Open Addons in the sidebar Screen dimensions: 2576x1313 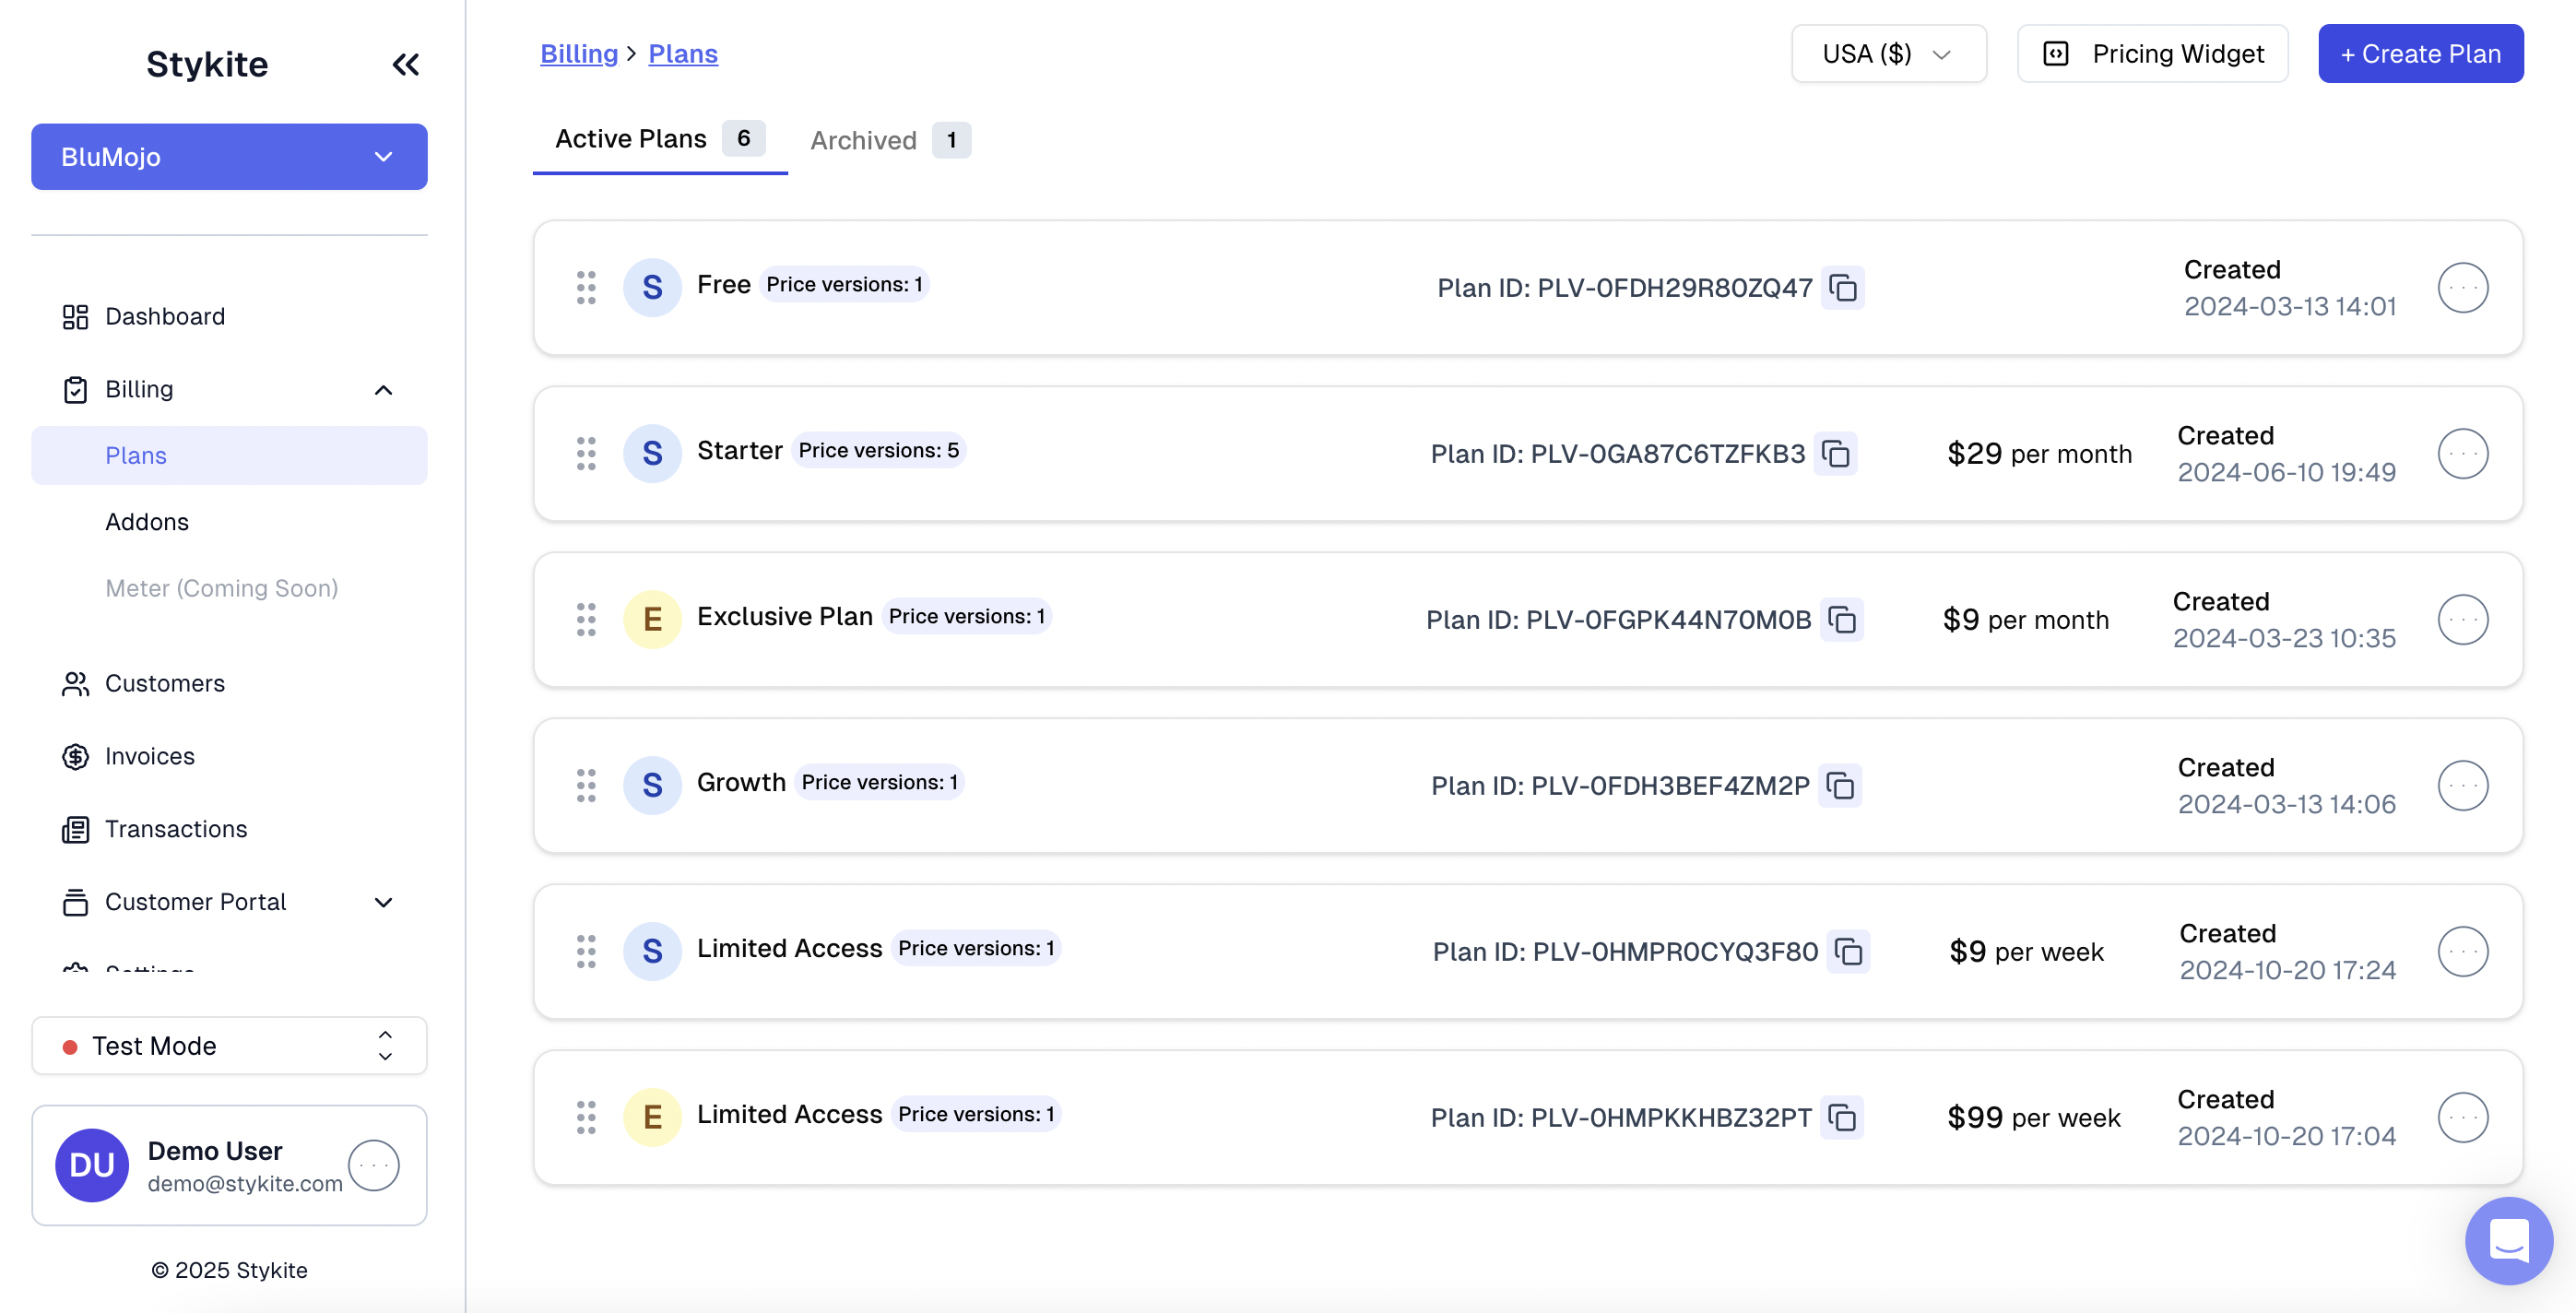click(x=147, y=522)
